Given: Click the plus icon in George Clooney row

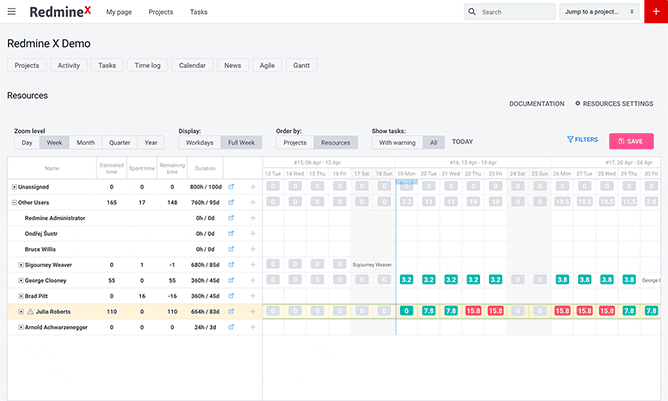Looking at the screenshot, I should click(253, 280).
